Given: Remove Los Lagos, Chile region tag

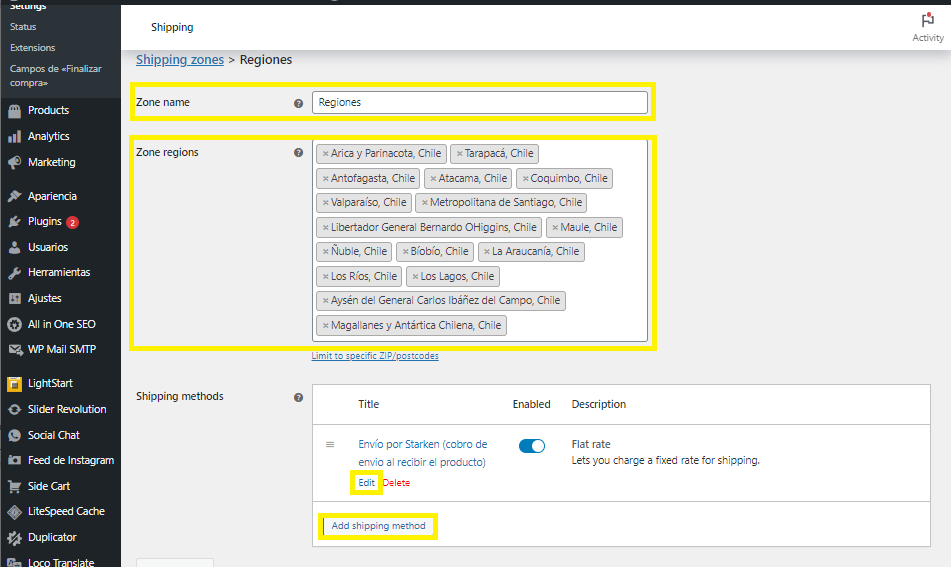Looking at the screenshot, I should point(415,277).
